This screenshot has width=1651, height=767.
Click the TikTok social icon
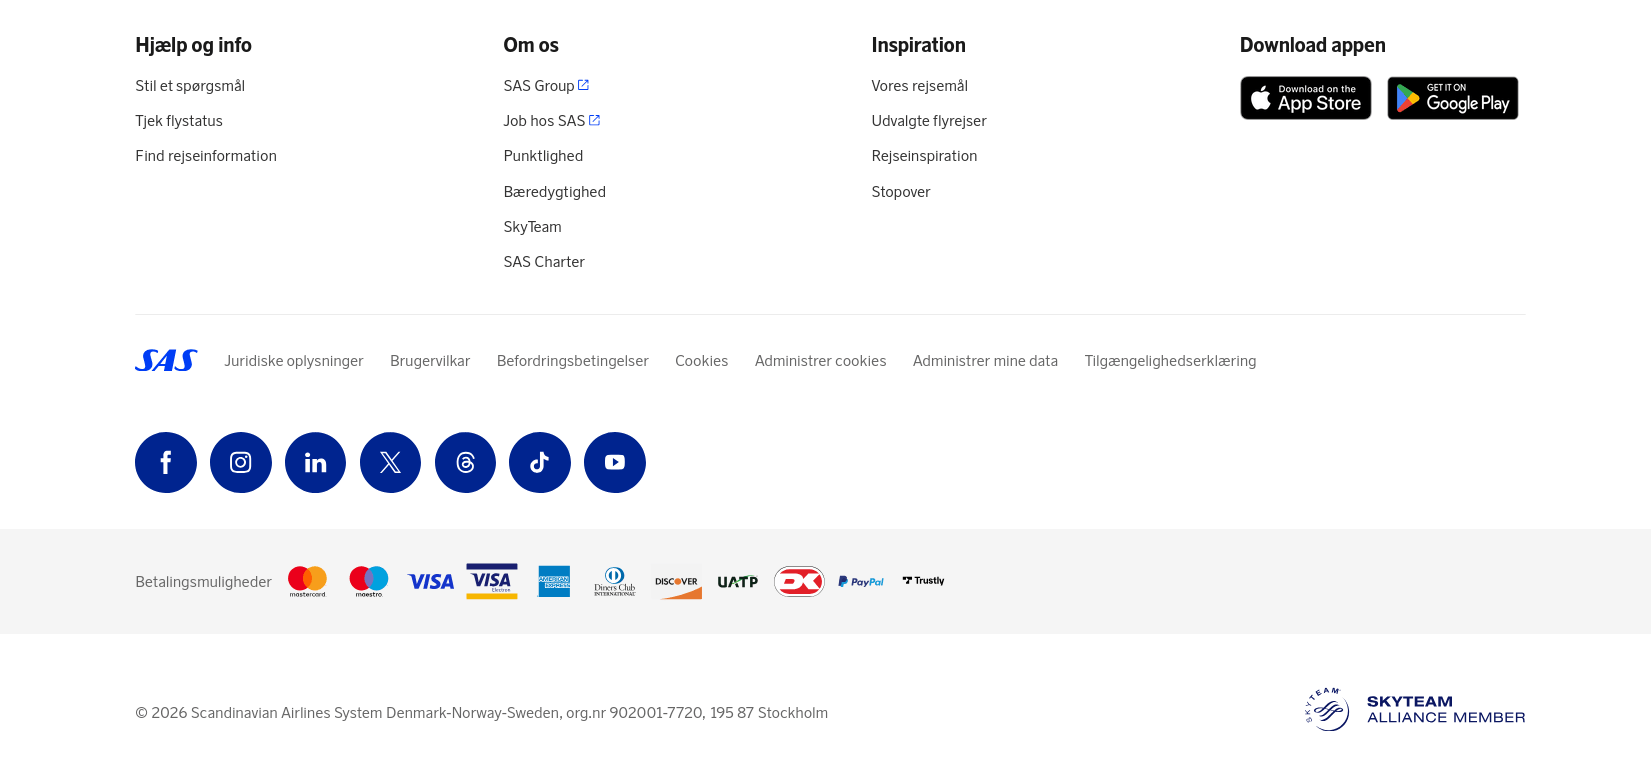click(x=540, y=462)
